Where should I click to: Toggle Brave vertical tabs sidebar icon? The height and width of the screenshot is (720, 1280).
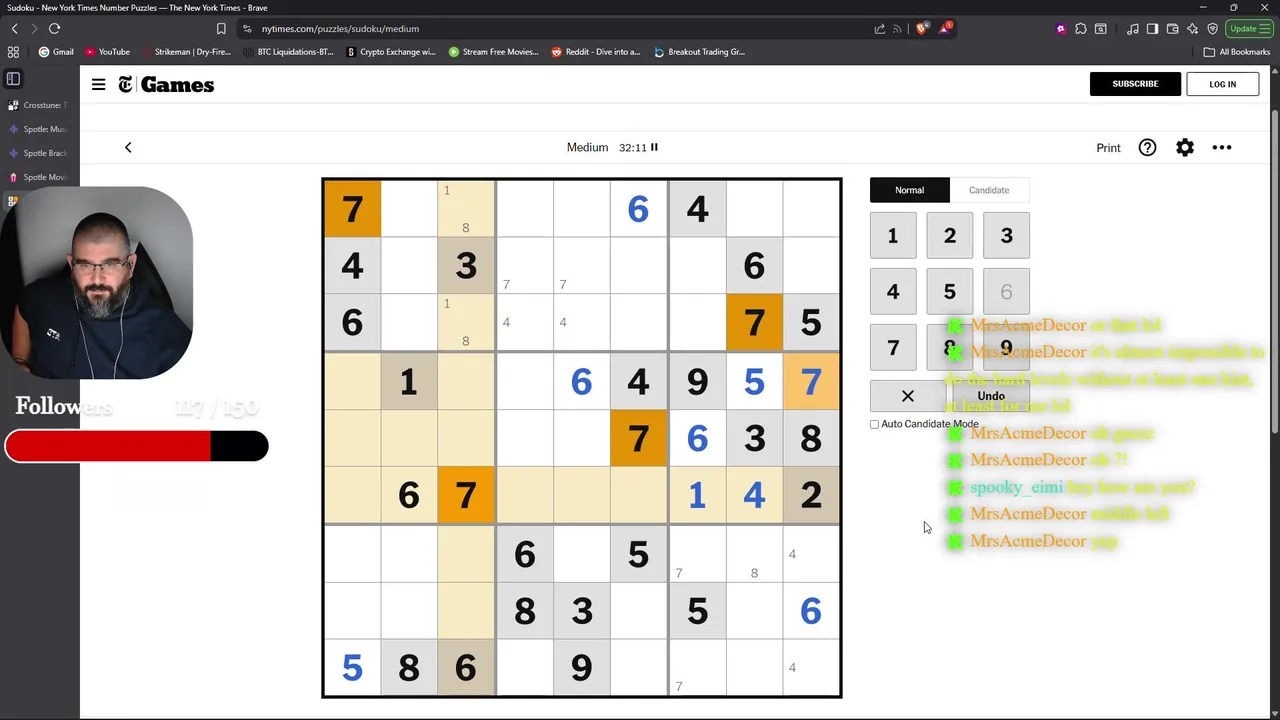[x=13, y=78]
